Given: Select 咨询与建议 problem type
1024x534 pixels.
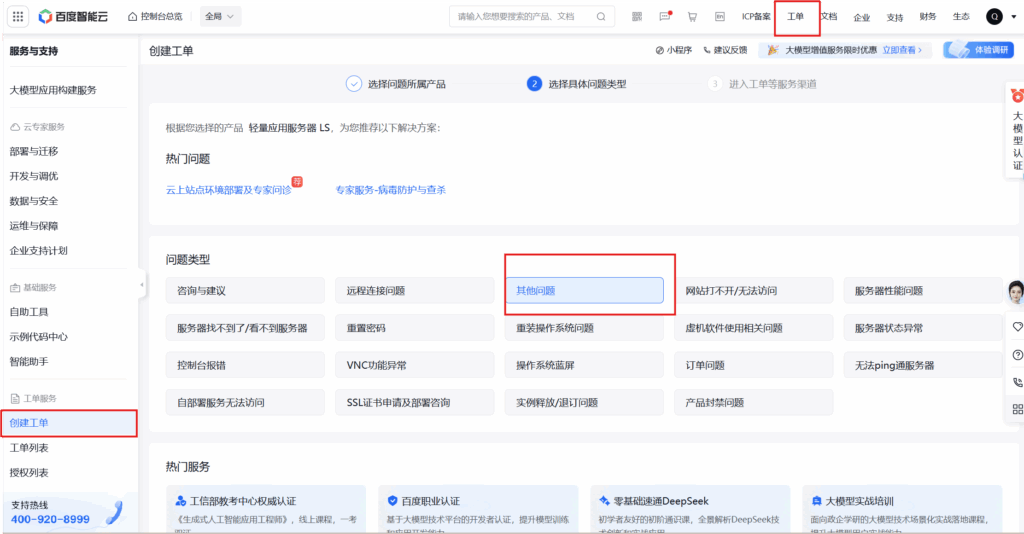Looking at the screenshot, I should 245,291.
